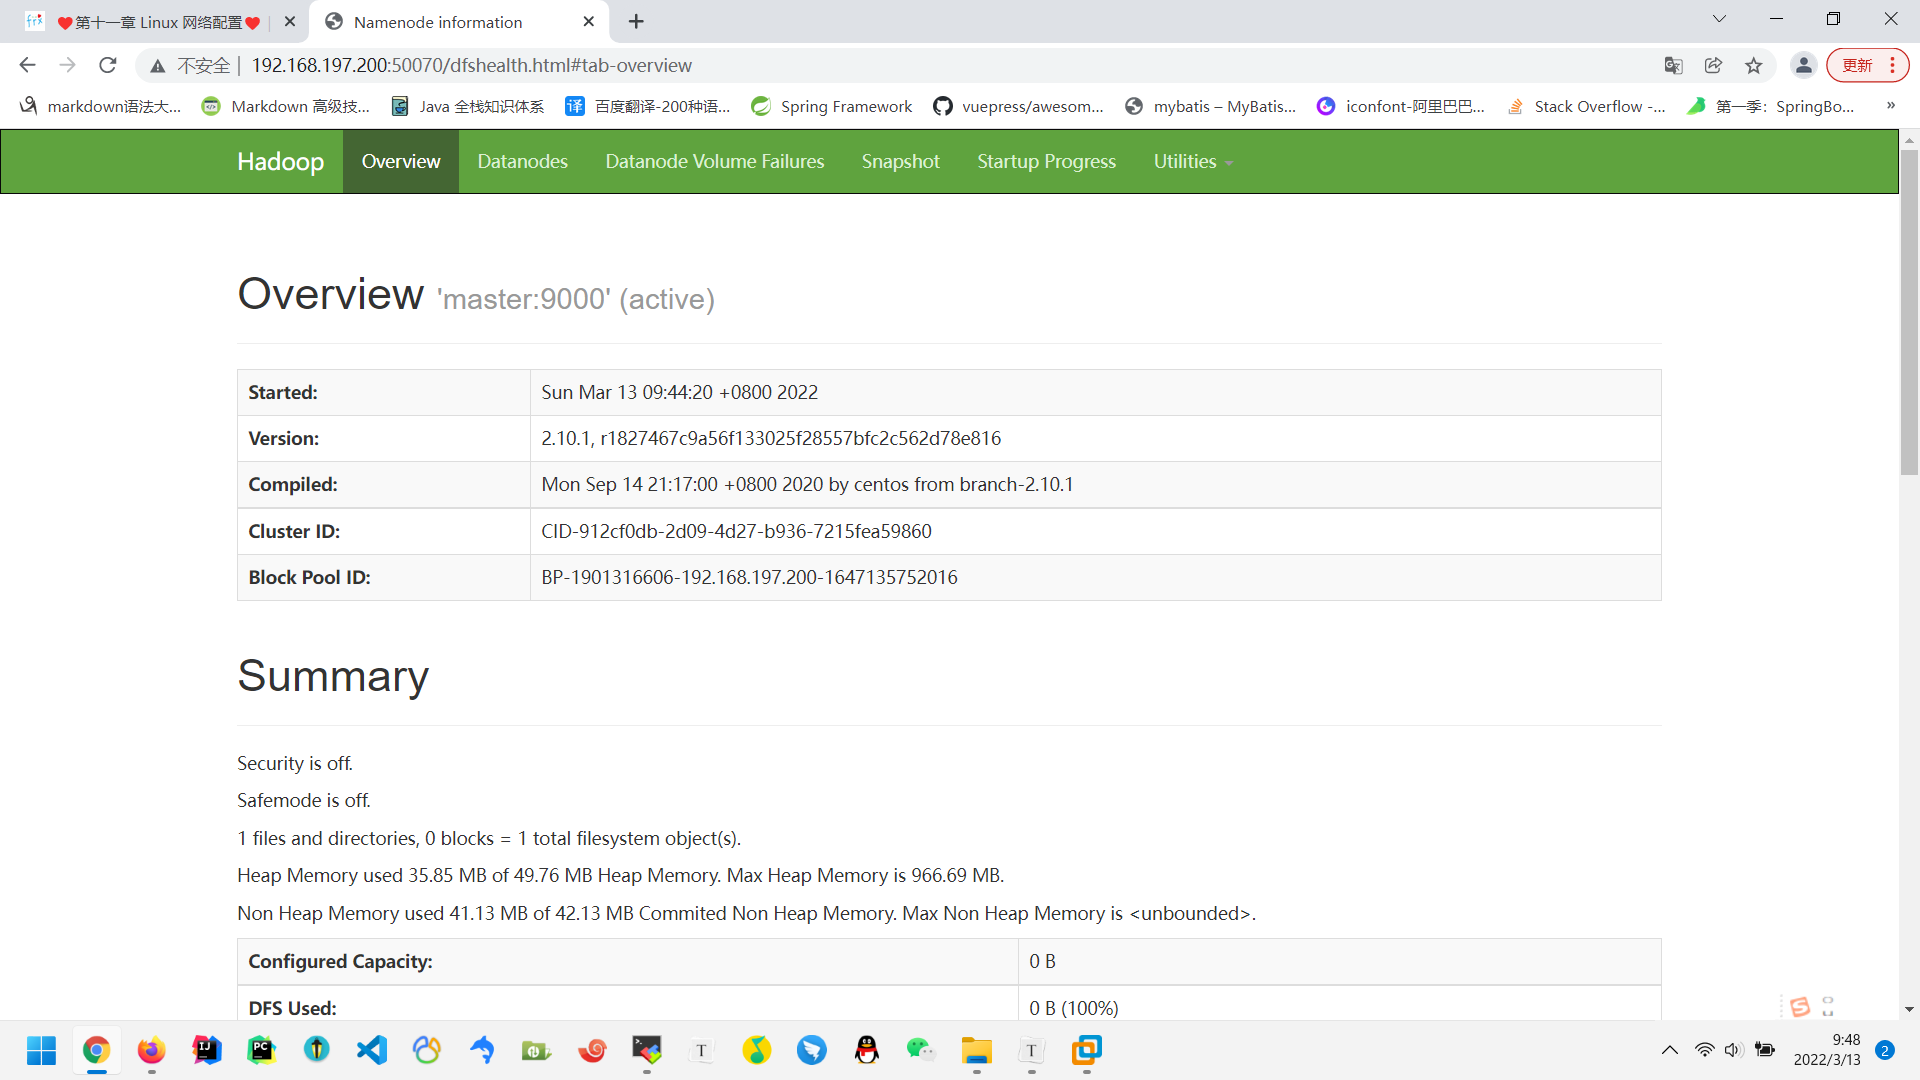Image resolution: width=1920 pixels, height=1080 pixels.
Task: Click the red update button
Action: (x=1867, y=65)
